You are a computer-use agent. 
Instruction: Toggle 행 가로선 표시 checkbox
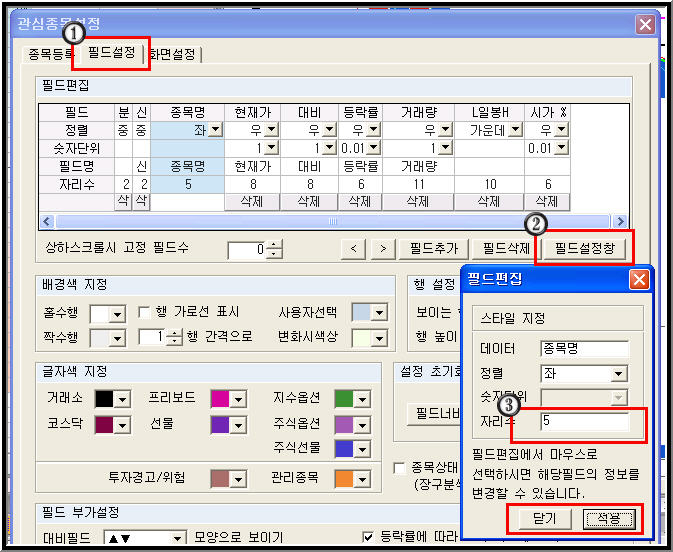click(144, 312)
